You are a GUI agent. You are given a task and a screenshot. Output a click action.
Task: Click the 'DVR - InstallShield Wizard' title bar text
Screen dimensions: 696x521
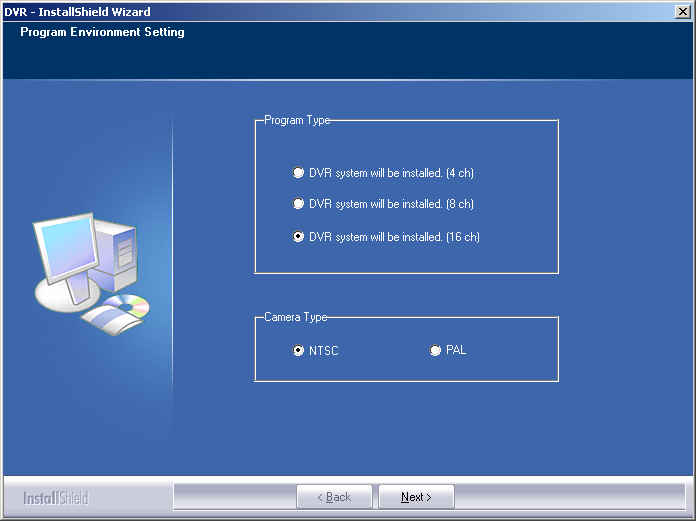[77, 12]
